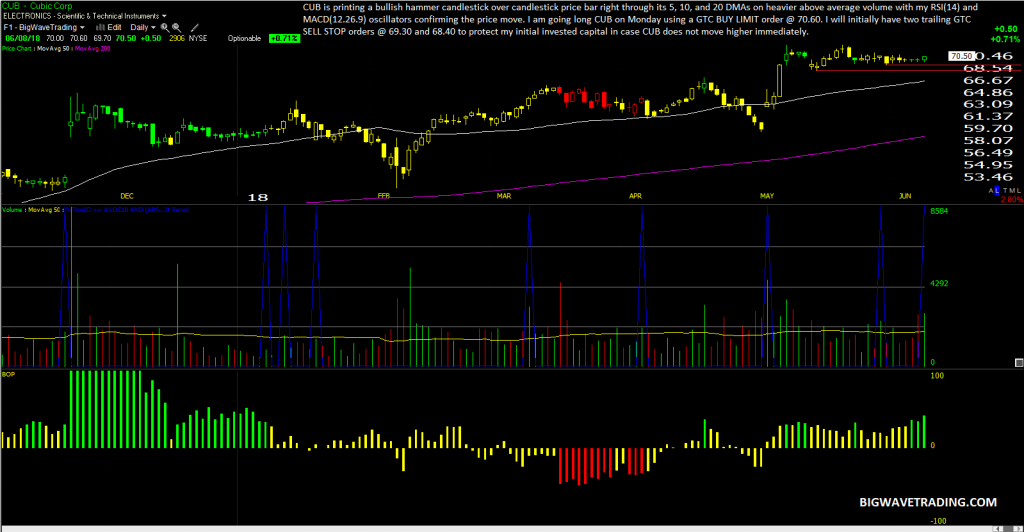Toggle the T scale option
Image resolution: width=1024 pixels, height=532 pixels.
[x=1006, y=191]
